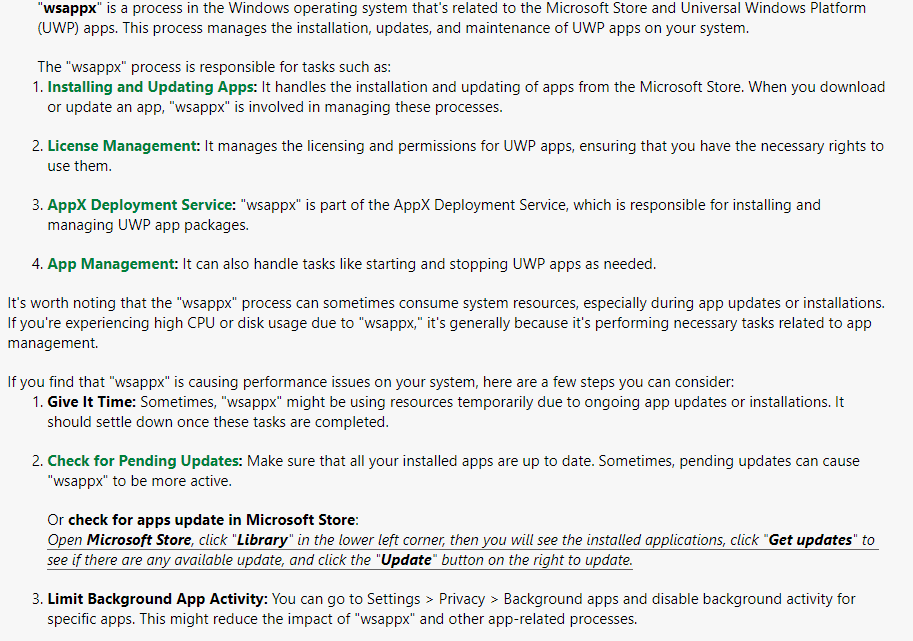Viewport: 913px width, 641px height.
Task: Click the 'AppX Deployment Service' green heading
Action: tap(141, 205)
